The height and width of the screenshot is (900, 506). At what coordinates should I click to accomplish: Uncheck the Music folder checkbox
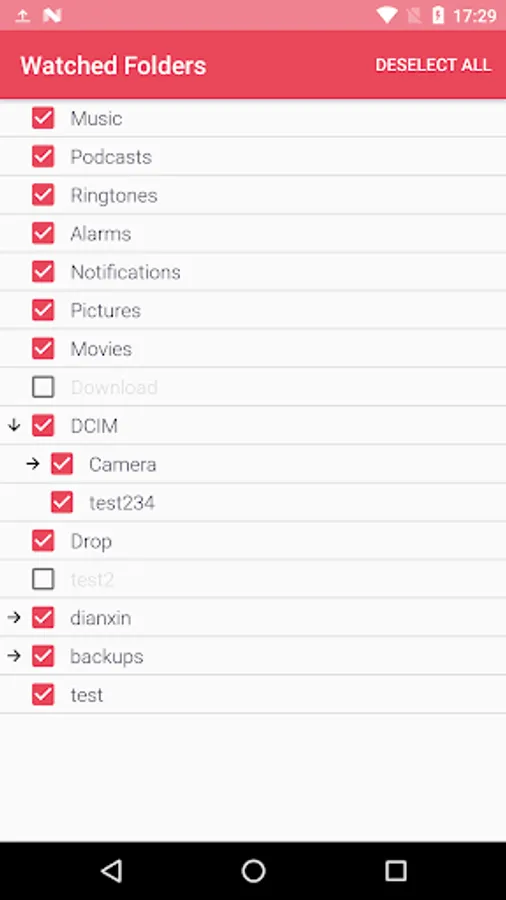pyautogui.click(x=43, y=118)
